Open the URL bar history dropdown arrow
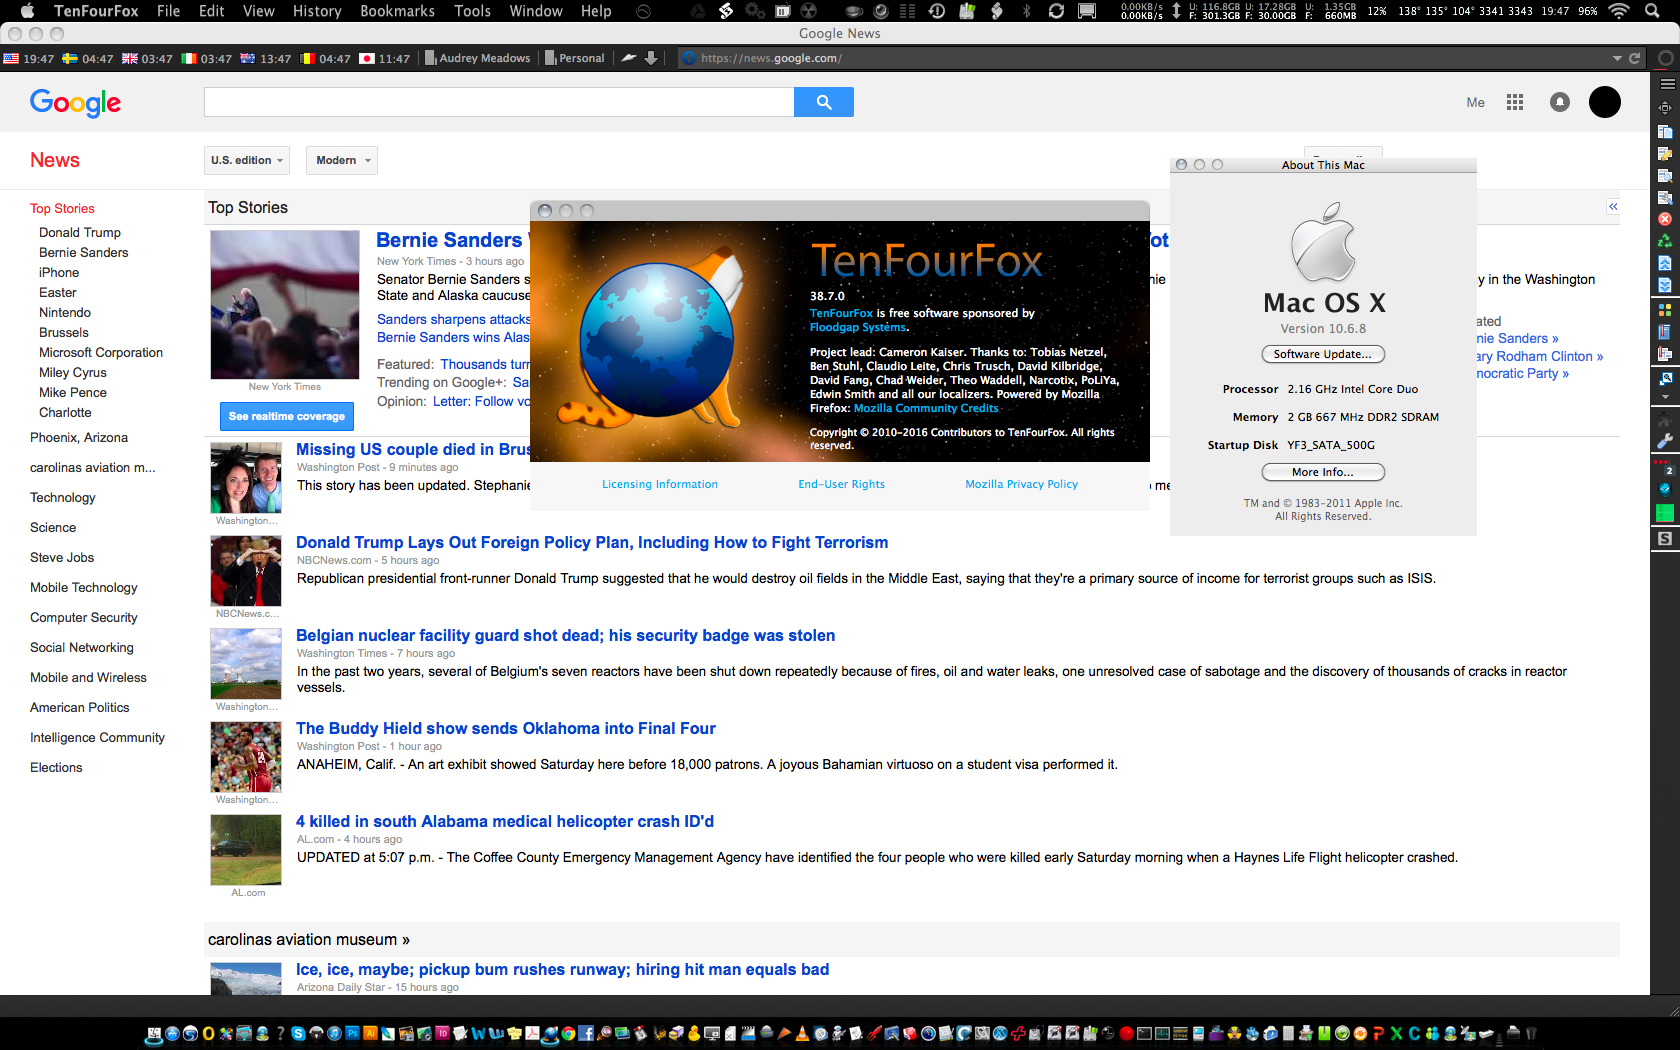 [x=1617, y=58]
